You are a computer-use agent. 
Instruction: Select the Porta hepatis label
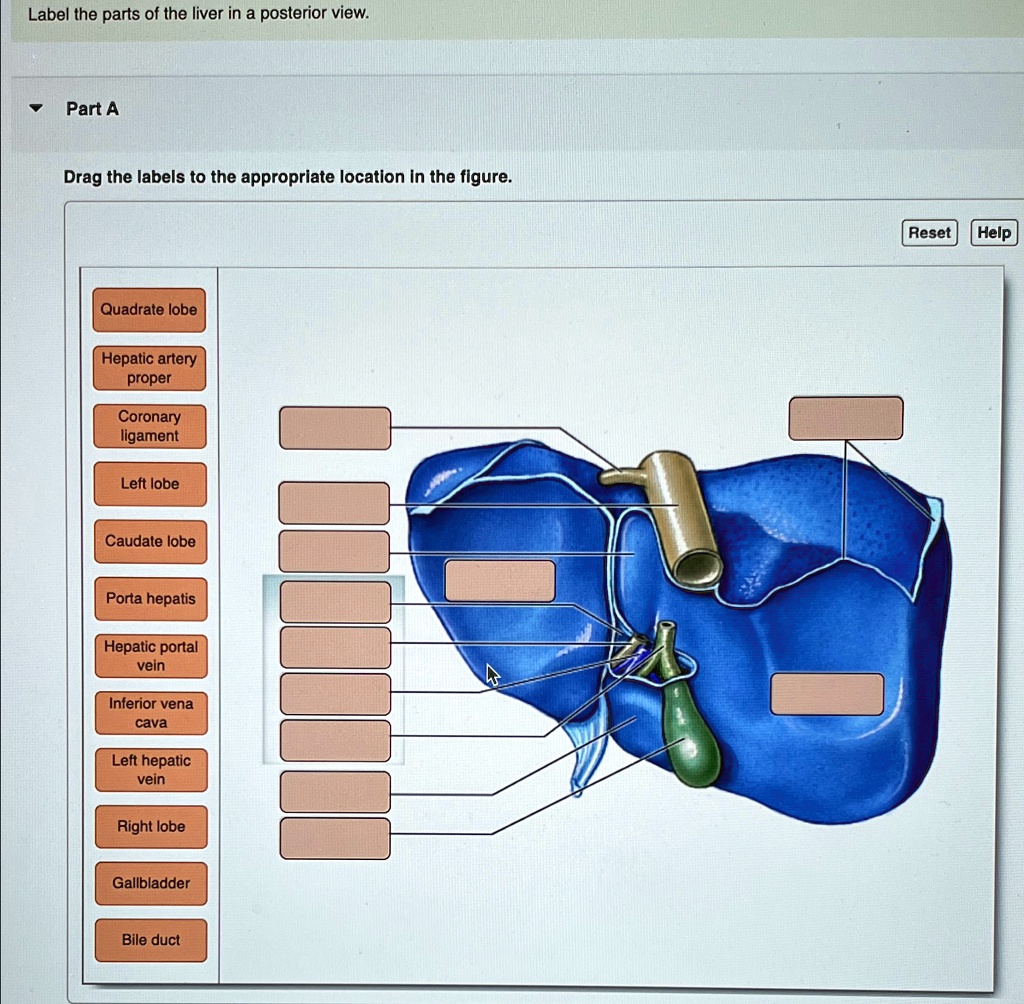click(x=150, y=598)
